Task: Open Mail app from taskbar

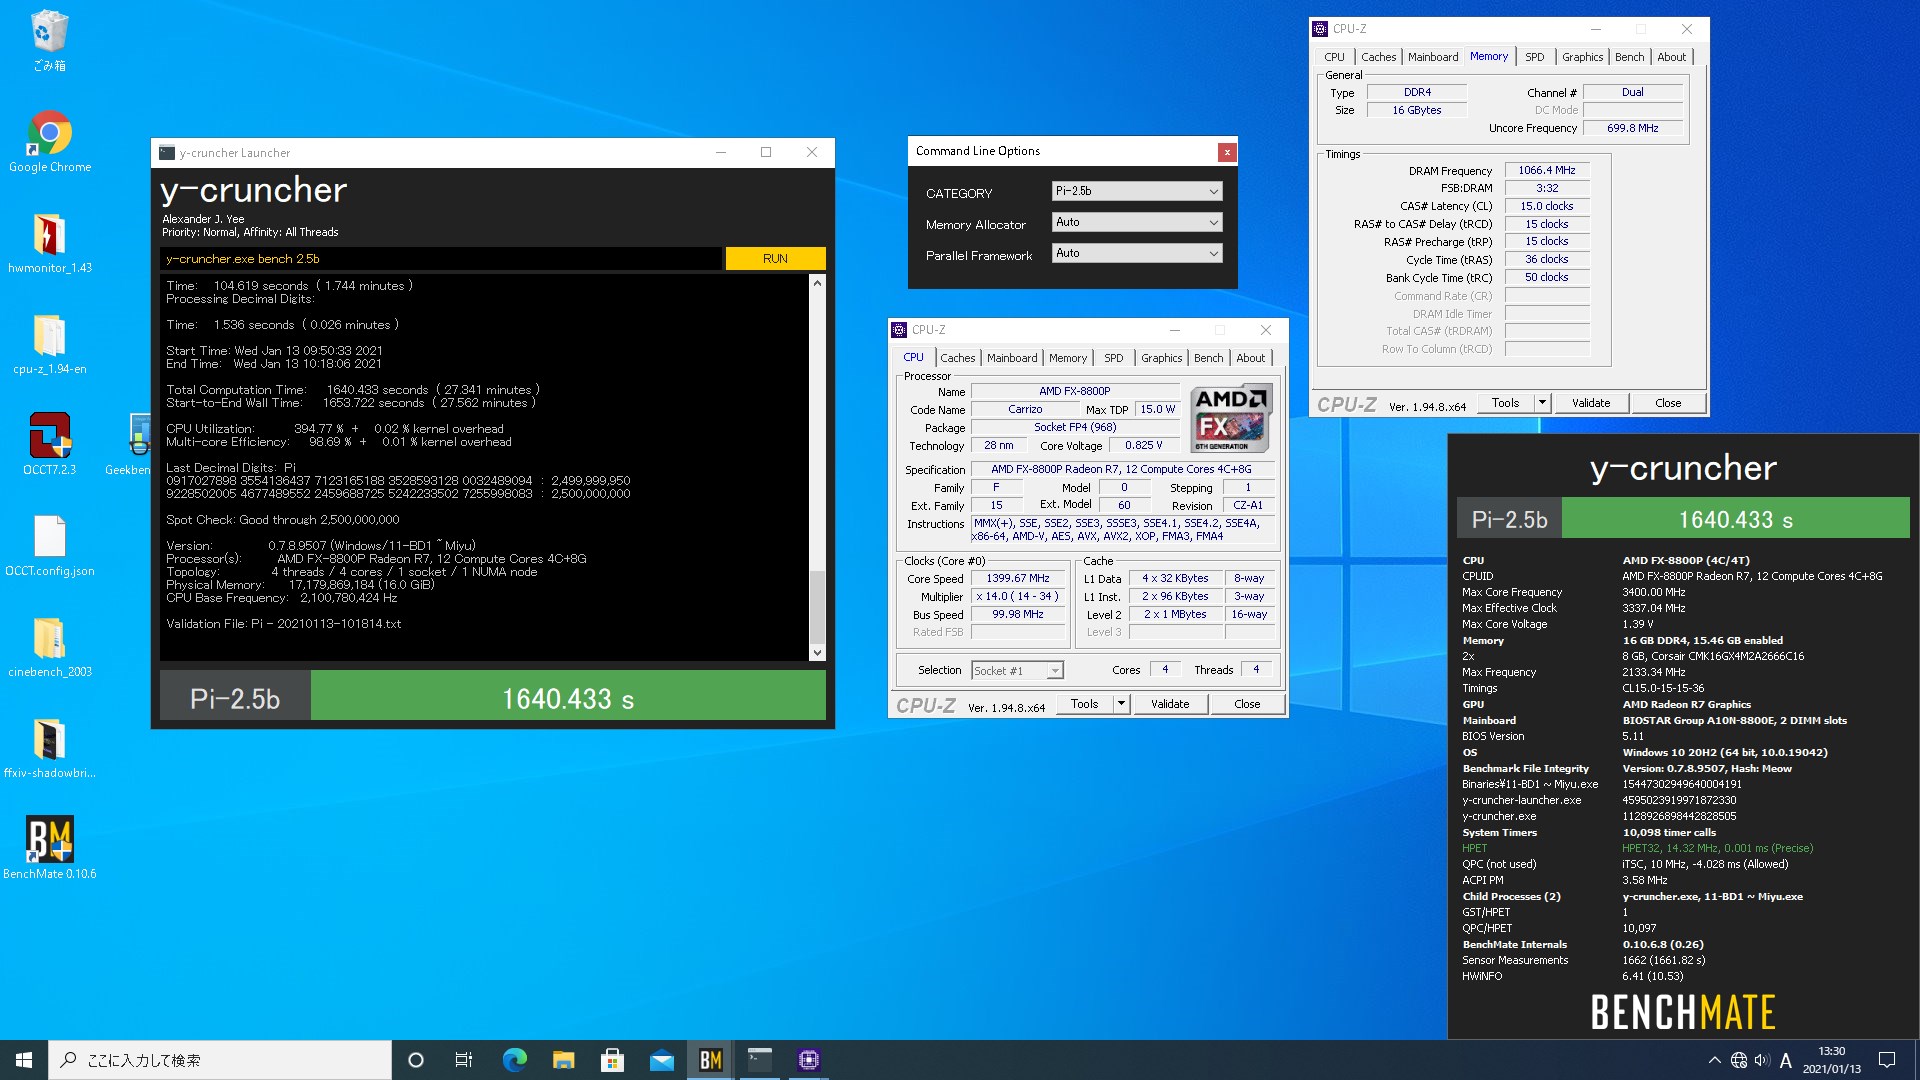Action: (661, 1060)
